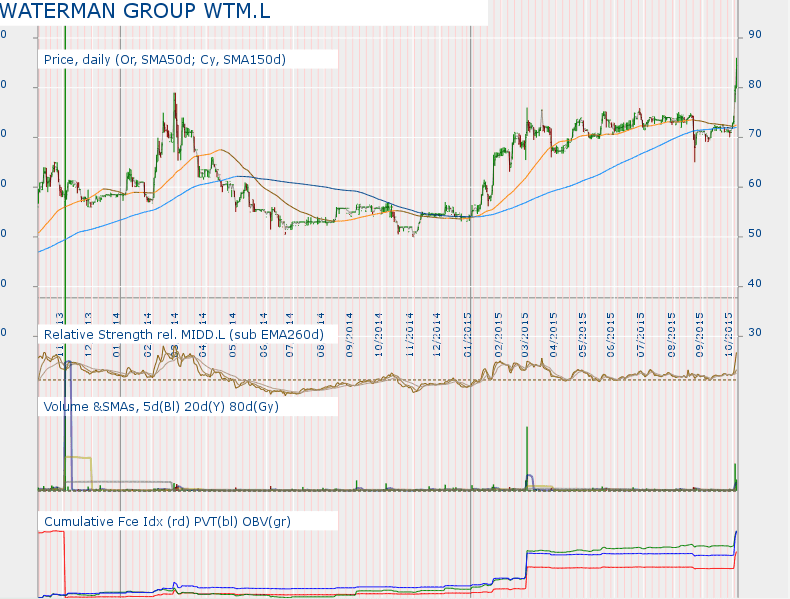Click the Volume & SMAs panel label

(x=161, y=407)
